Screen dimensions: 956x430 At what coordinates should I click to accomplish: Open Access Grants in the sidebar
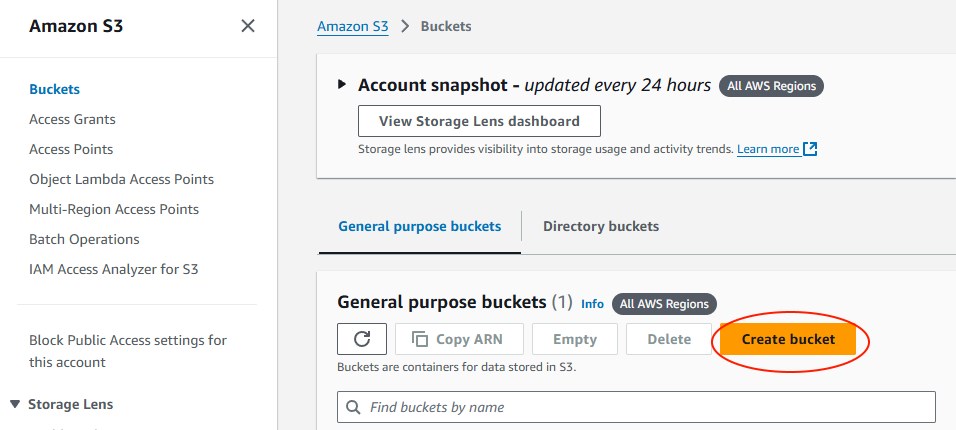point(72,119)
